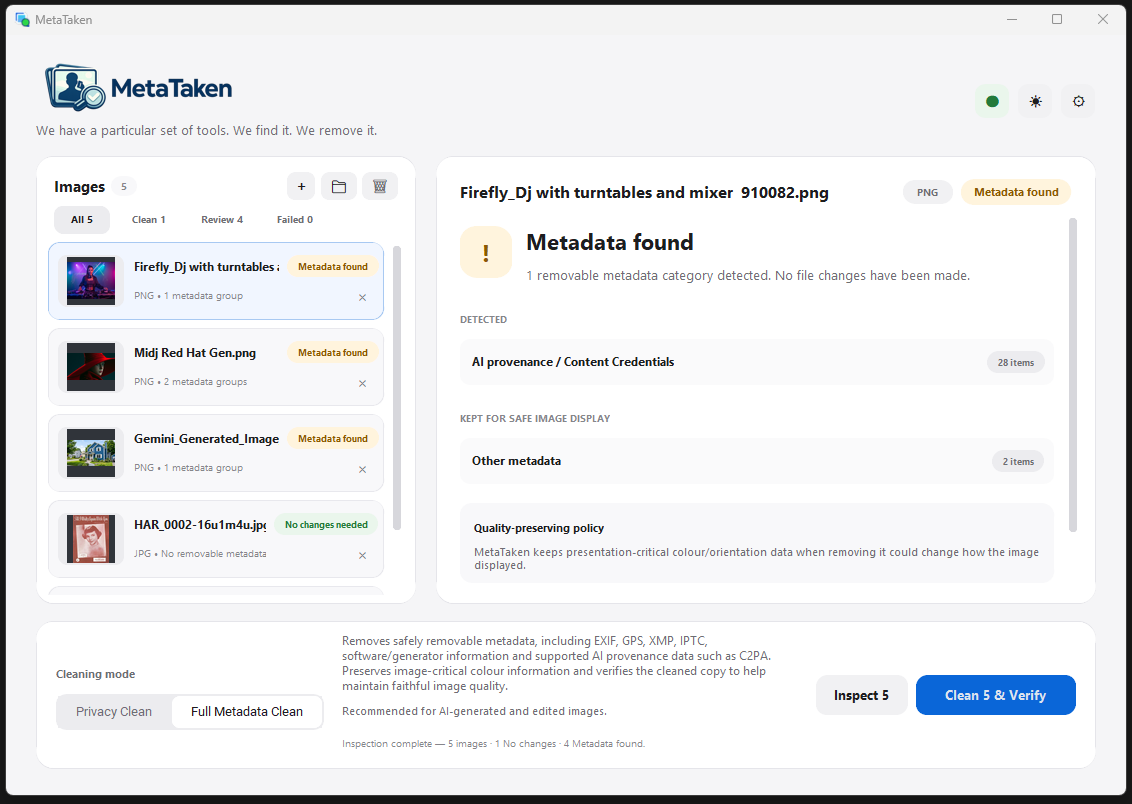This screenshot has height=804, width=1132.
Task: Click the 28 items badge
Action: 1016,362
